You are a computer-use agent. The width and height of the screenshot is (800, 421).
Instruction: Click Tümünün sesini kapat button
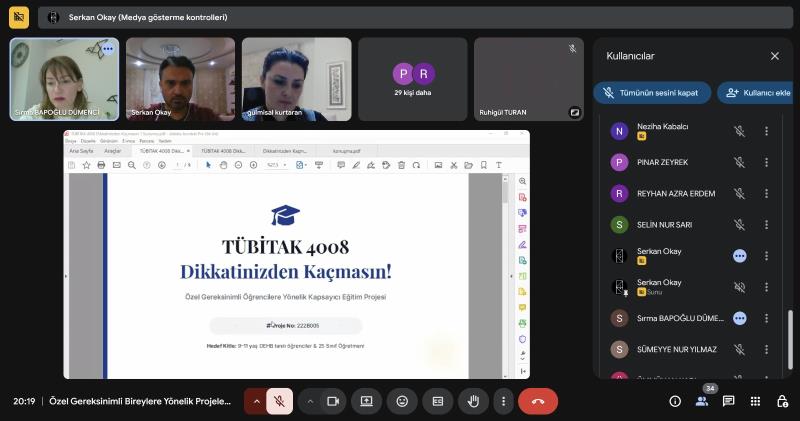coord(653,93)
